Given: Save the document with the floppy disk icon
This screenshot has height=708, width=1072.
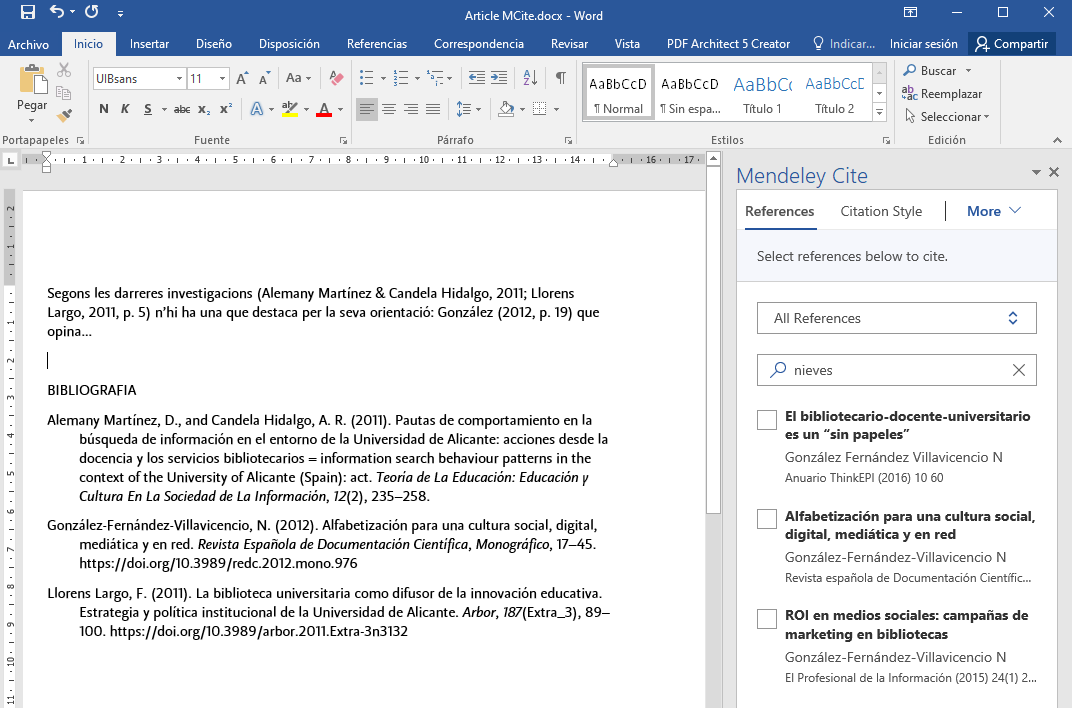Looking at the screenshot, I should (x=28, y=12).
